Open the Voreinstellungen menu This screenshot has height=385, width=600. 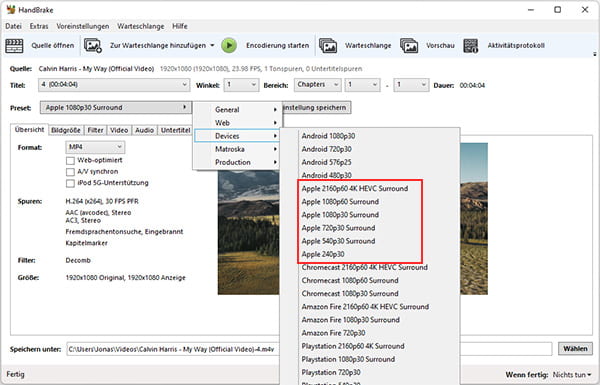[83, 26]
